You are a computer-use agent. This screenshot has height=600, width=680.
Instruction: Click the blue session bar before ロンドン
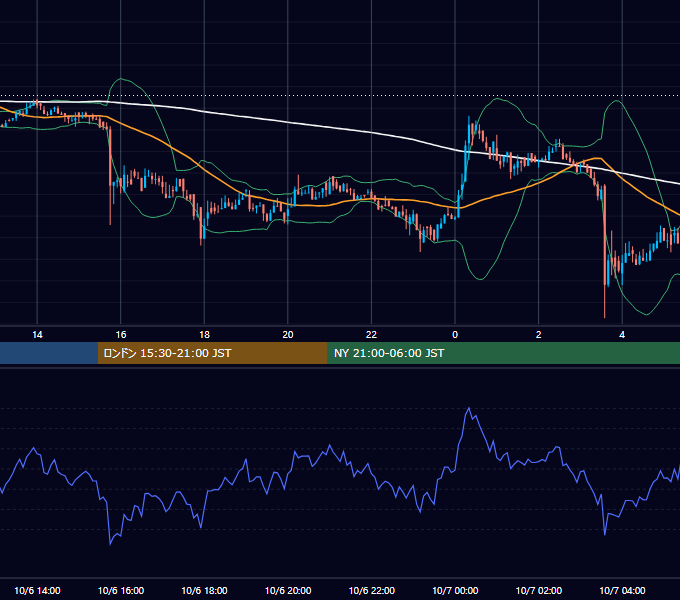[x=49, y=353]
